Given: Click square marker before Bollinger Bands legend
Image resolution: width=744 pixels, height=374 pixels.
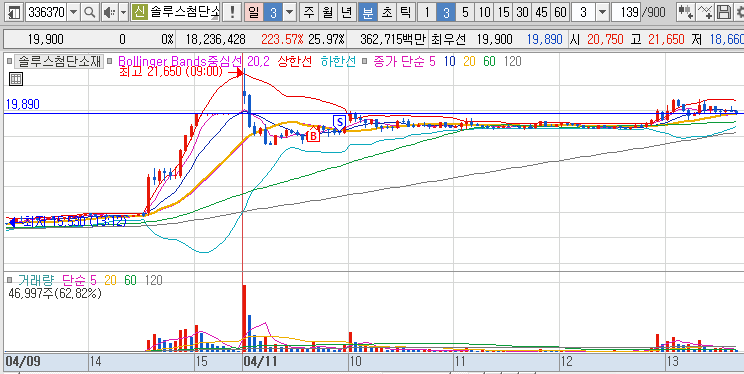Looking at the screenshot, I should point(111,61).
